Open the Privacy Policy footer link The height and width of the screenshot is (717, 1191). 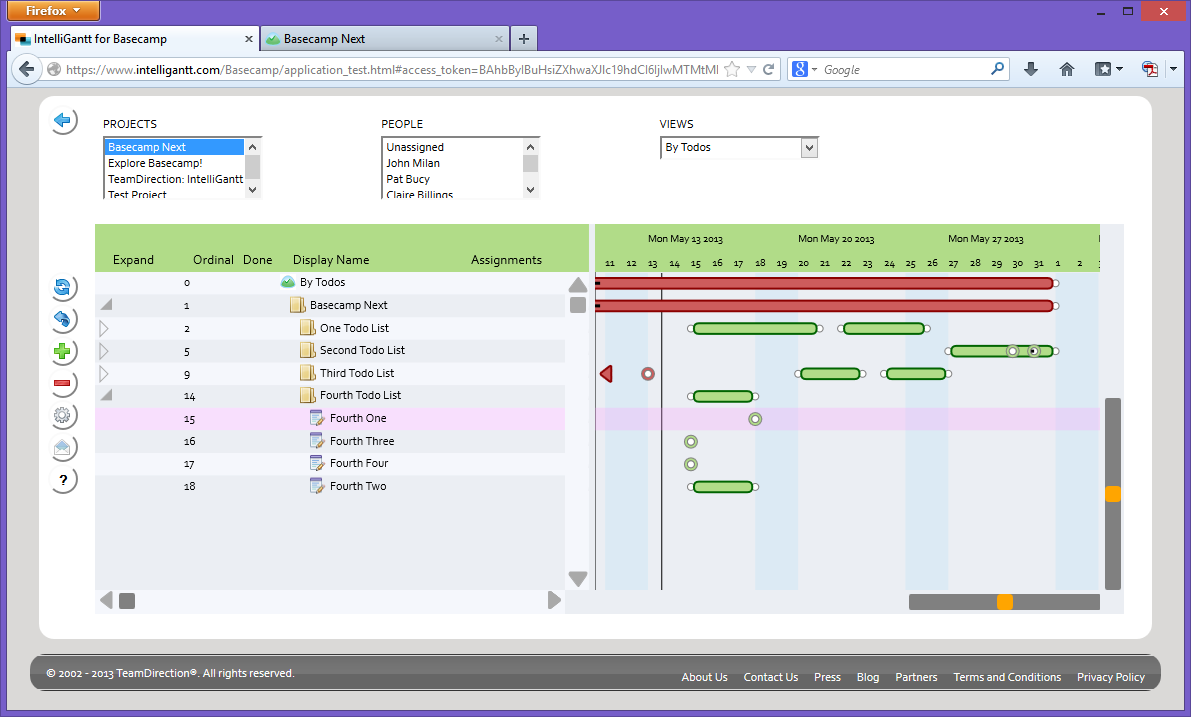pos(1110,677)
